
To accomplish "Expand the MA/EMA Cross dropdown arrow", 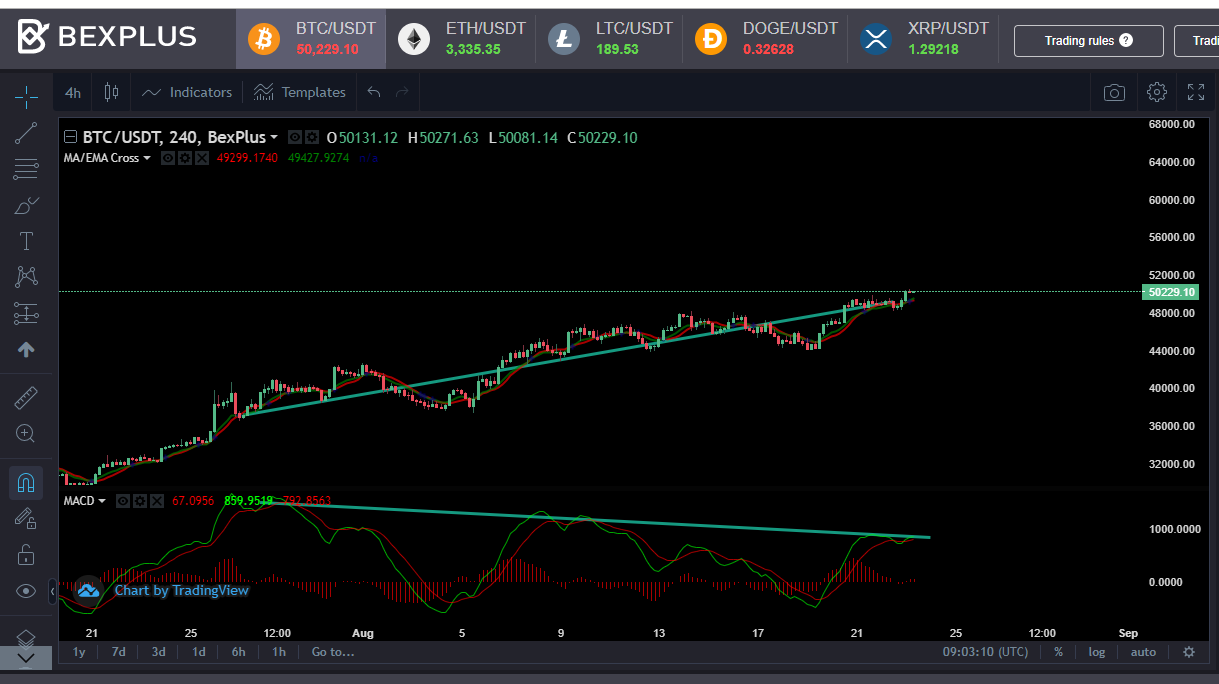I will (147, 158).
